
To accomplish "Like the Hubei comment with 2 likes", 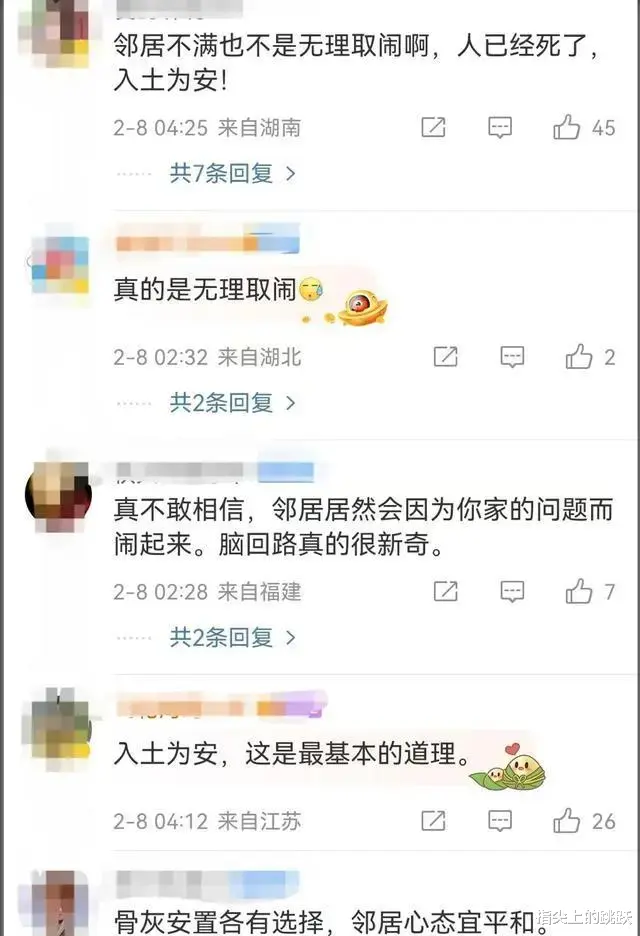I will [x=579, y=356].
